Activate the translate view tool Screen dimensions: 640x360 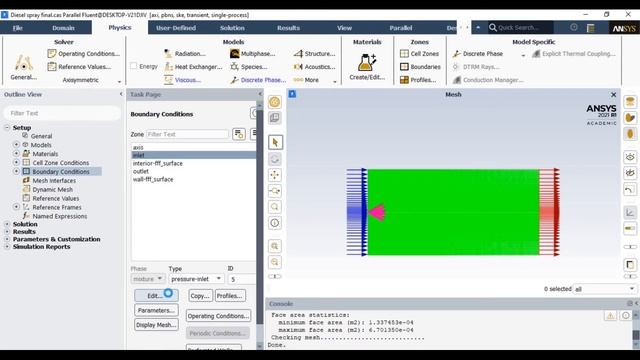coord(275,175)
